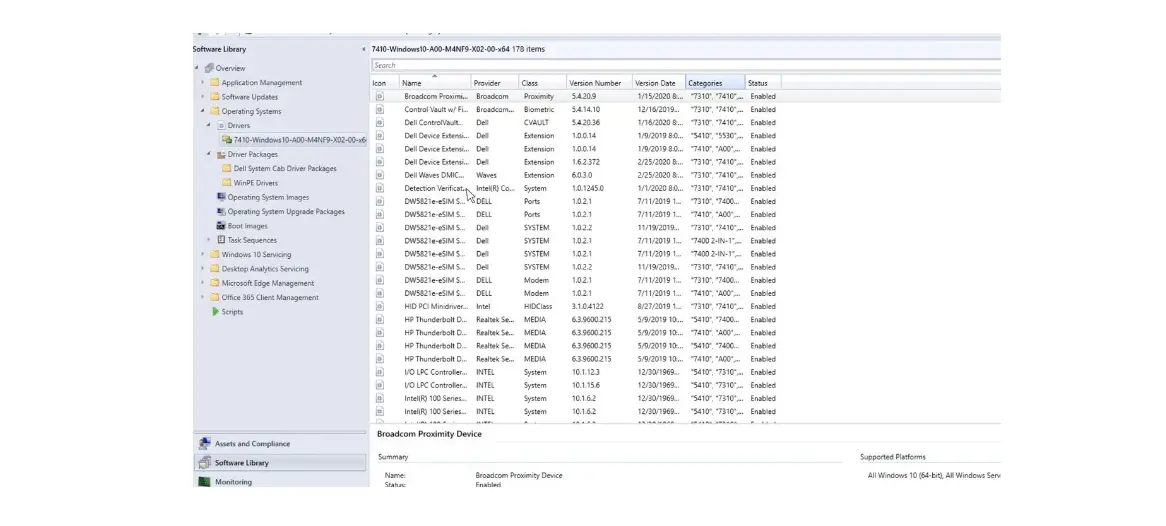Click version number 5.4.14.10 cell

pyautogui.click(x=585, y=109)
